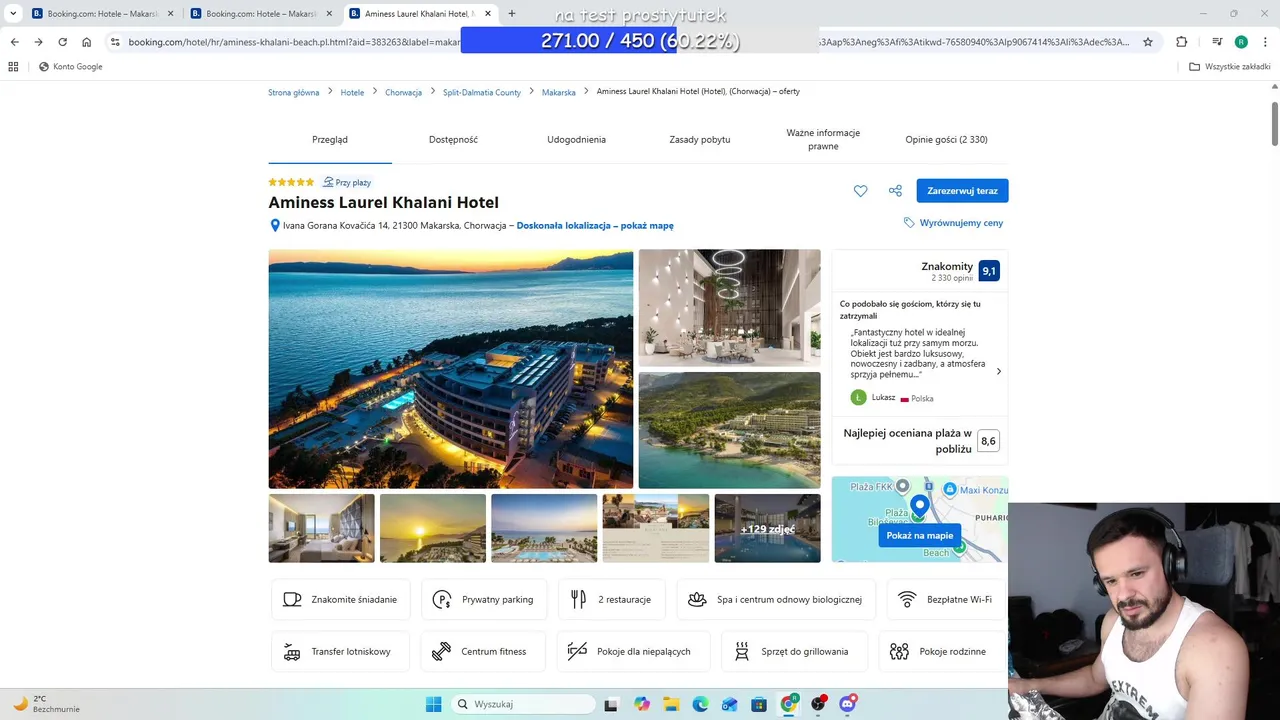Open OBS Studio from the taskbar
Screen dimensions: 1280x720
tap(818, 704)
